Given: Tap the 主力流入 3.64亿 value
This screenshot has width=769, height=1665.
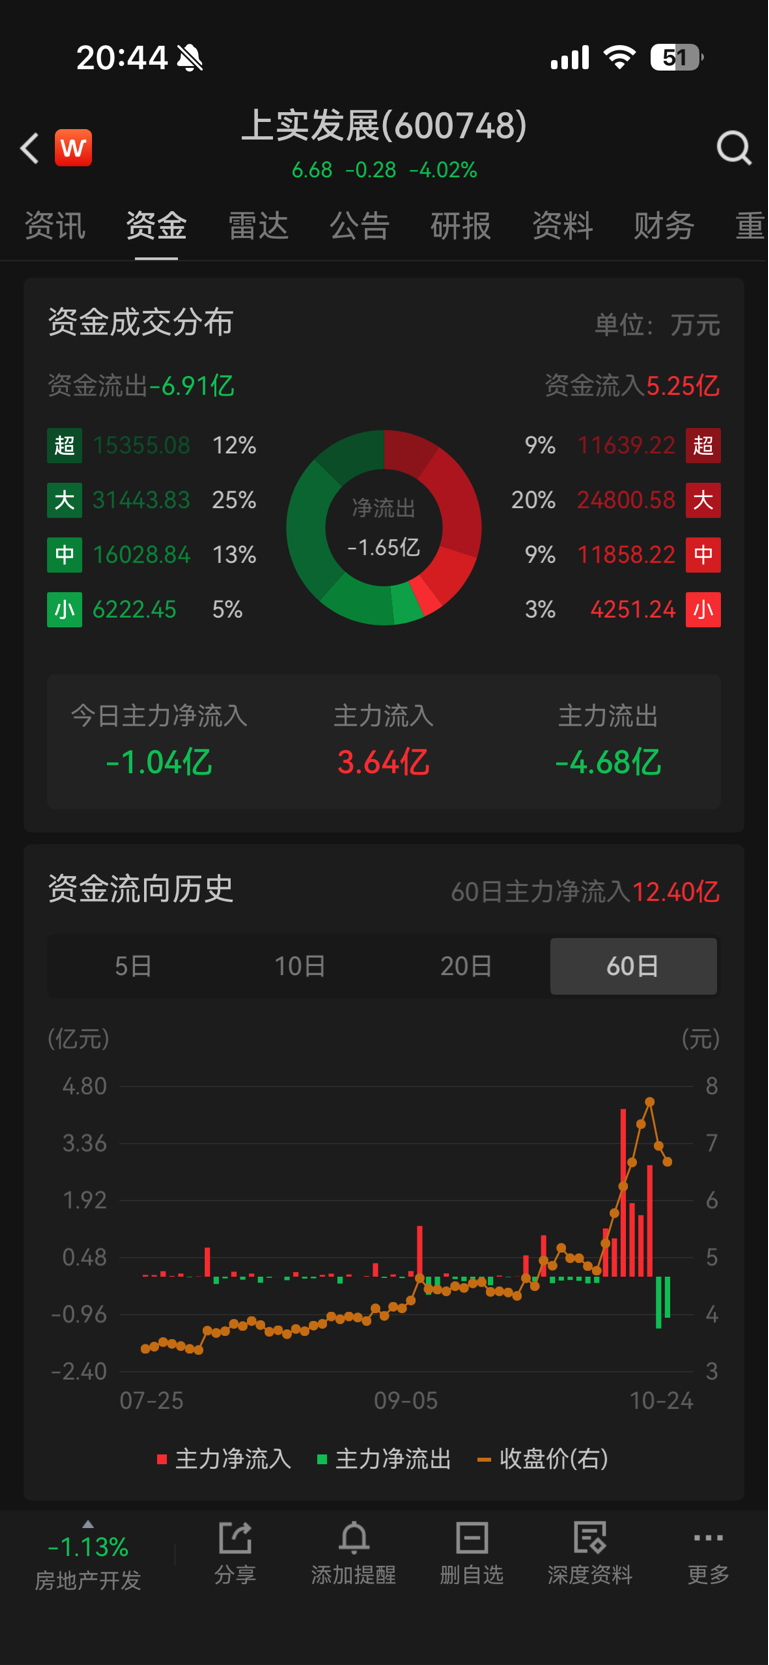Looking at the screenshot, I should (383, 763).
